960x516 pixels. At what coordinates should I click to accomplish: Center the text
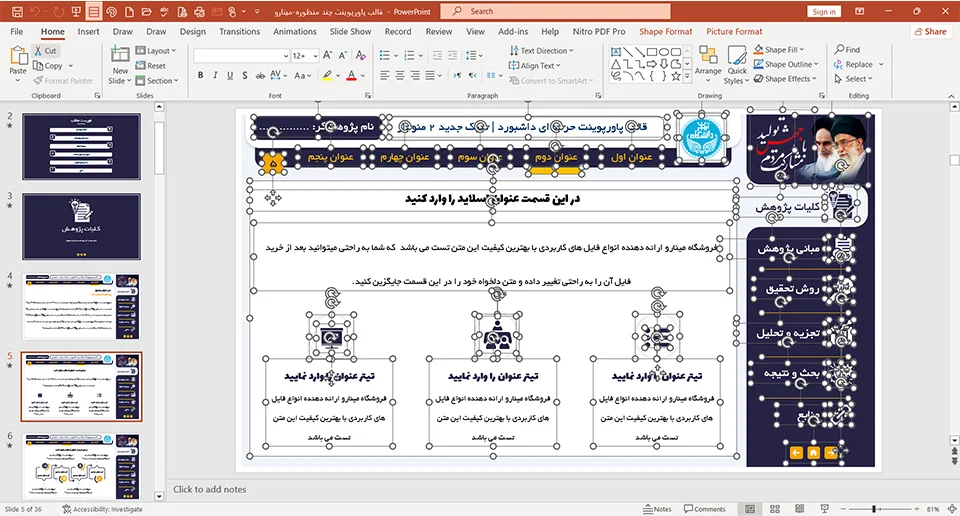(400, 75)
